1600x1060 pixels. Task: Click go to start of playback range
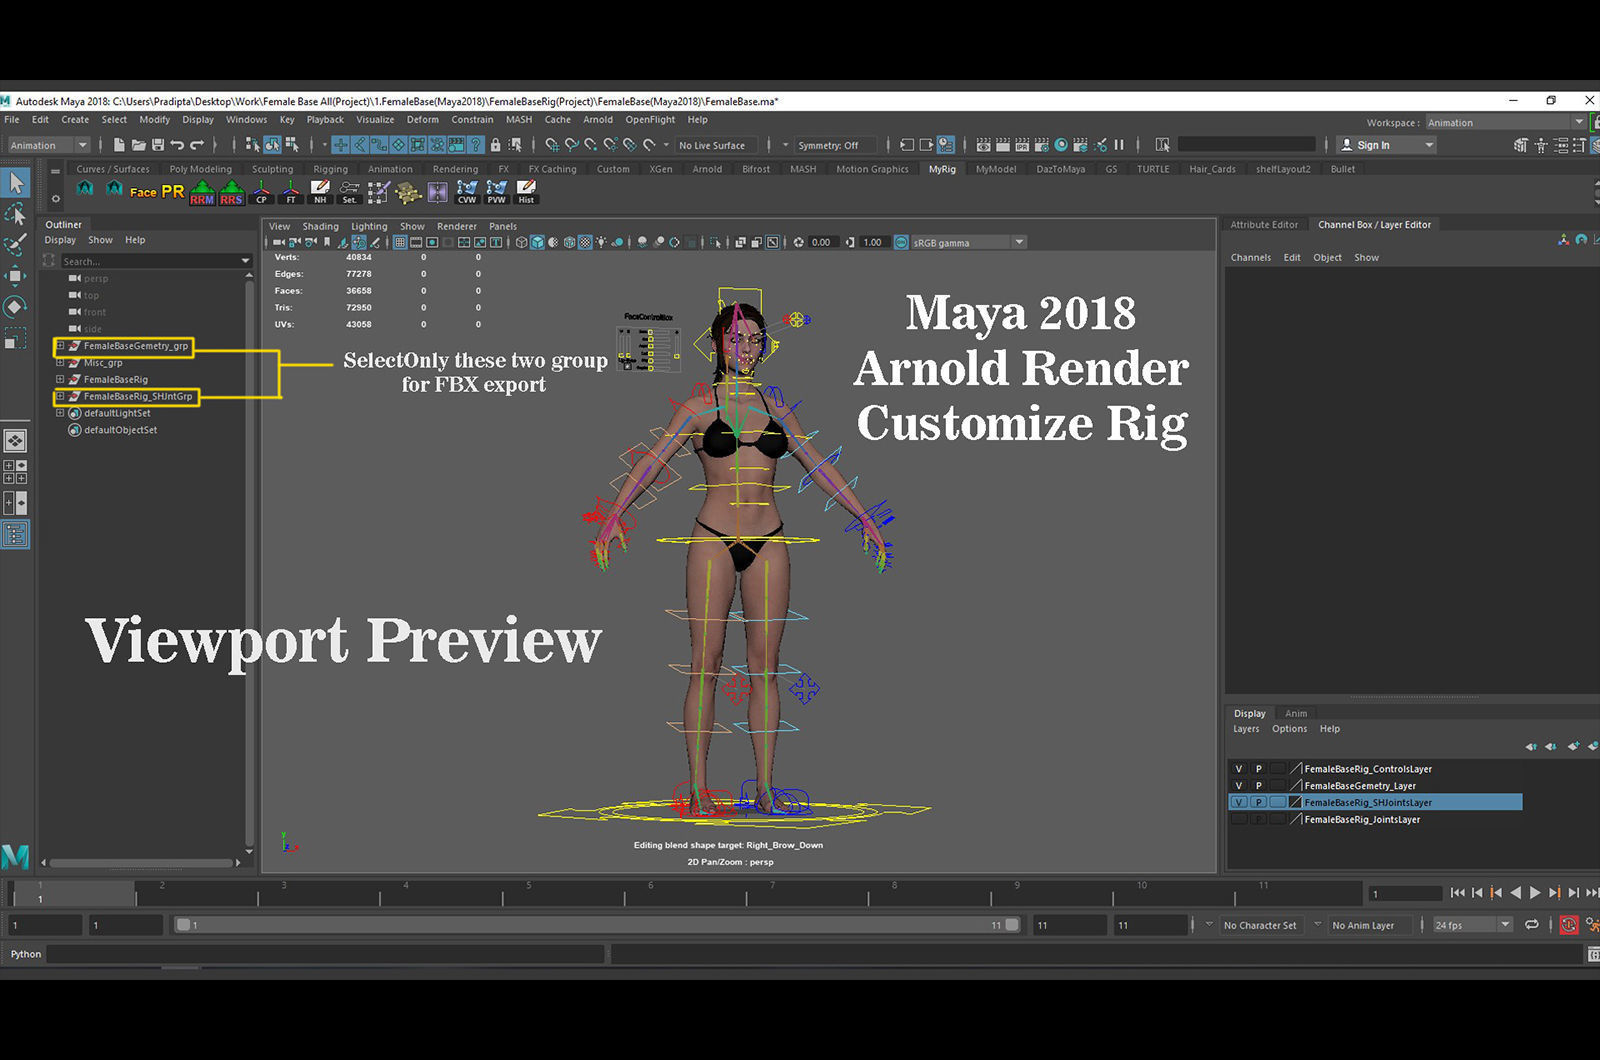click(x=1458, y=893)
